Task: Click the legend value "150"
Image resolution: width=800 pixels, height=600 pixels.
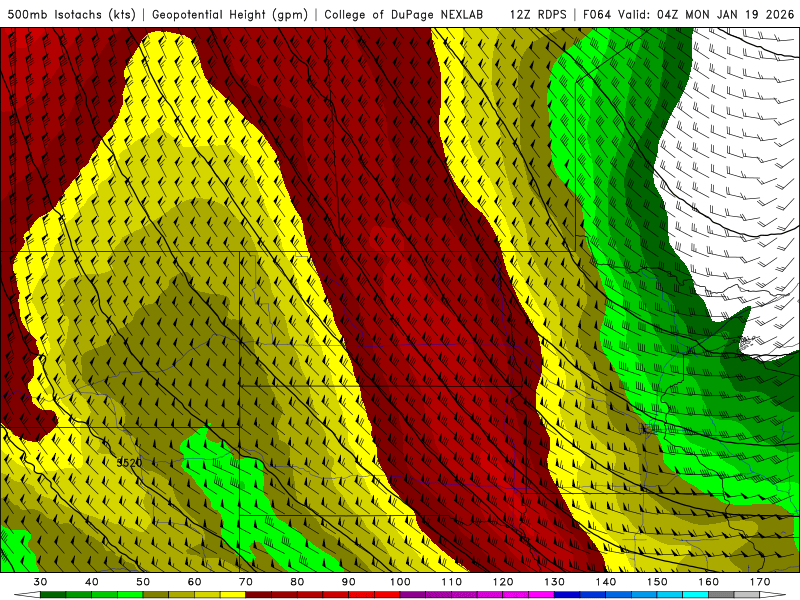Action: pyautogui.click(x=657, y=582)
